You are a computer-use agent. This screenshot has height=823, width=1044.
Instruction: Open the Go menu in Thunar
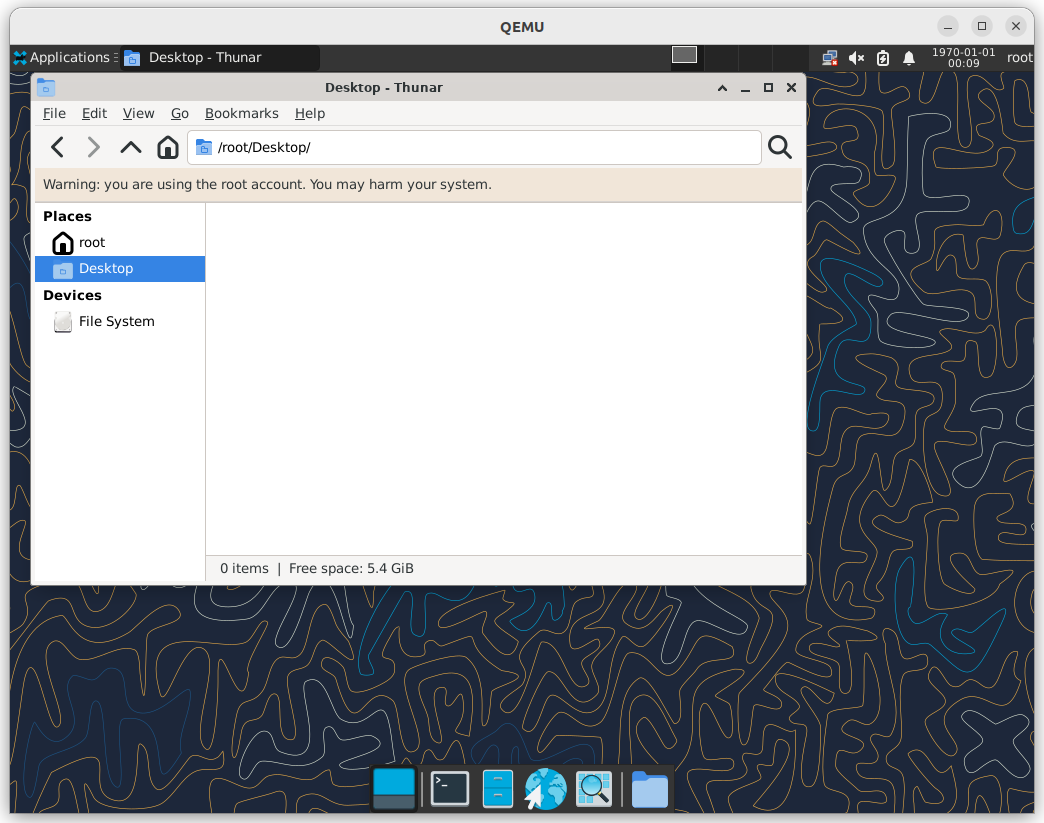click(179, 113)
